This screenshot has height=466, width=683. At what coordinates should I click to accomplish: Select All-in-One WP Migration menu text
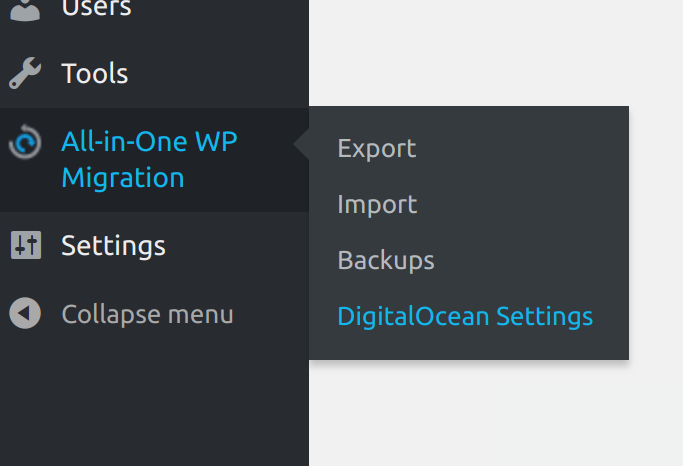(x=149, y=142)
